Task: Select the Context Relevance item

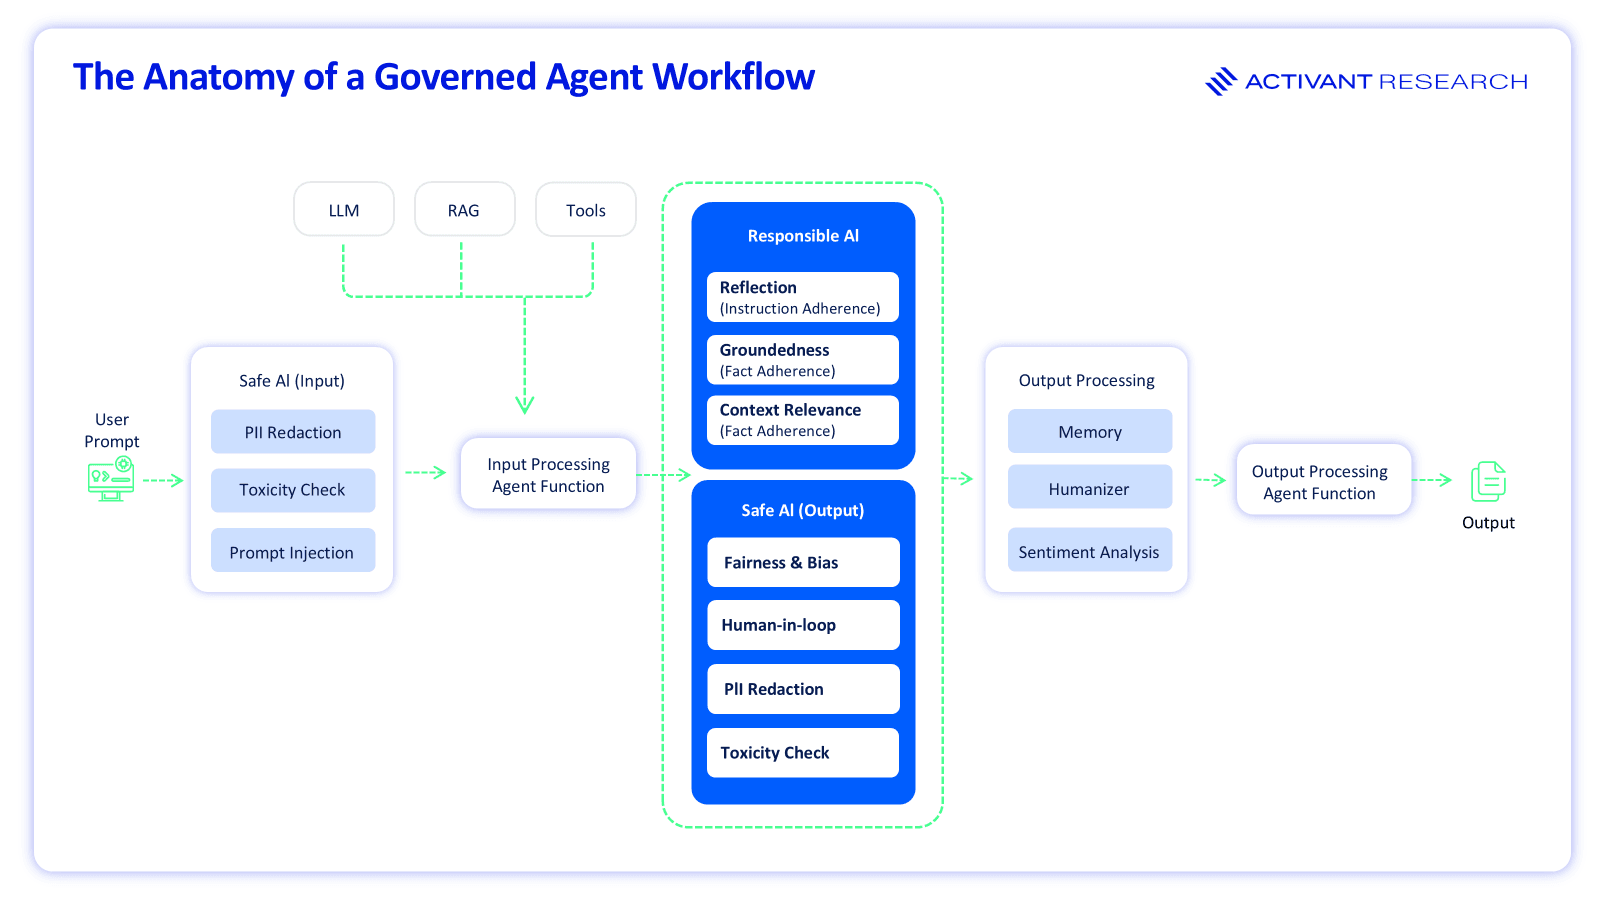Action: pyautogui.click(x=803, y=420)
